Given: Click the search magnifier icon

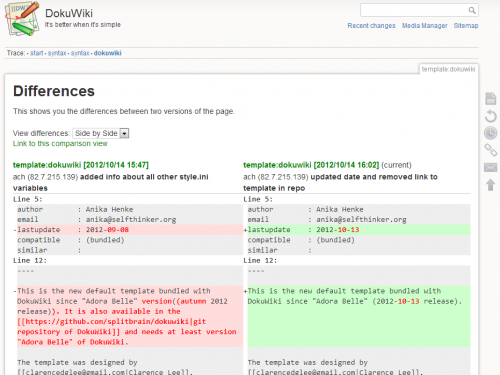Looking at the screenshot, I should [x=472, y=10].
